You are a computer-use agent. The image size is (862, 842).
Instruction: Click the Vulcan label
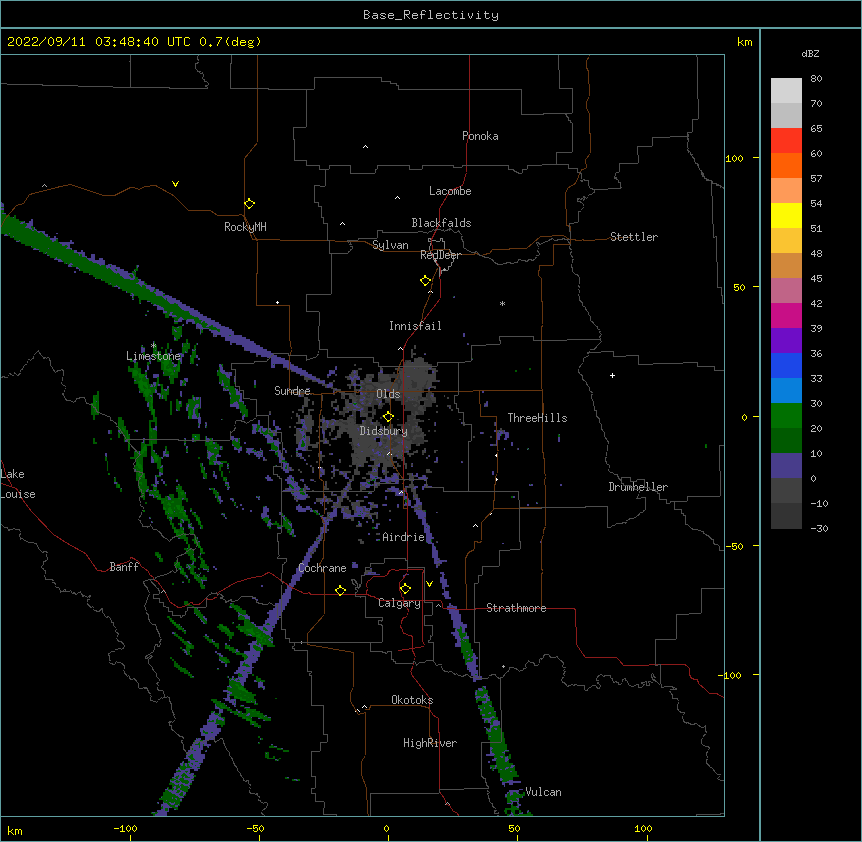[x=543, y=792]
